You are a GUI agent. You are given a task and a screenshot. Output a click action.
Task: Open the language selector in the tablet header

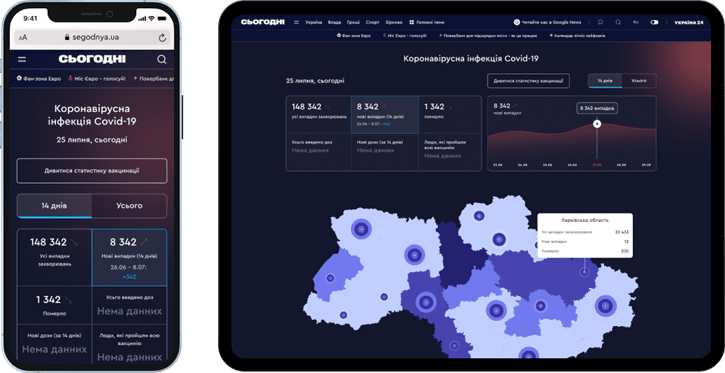tap(636, 22)
